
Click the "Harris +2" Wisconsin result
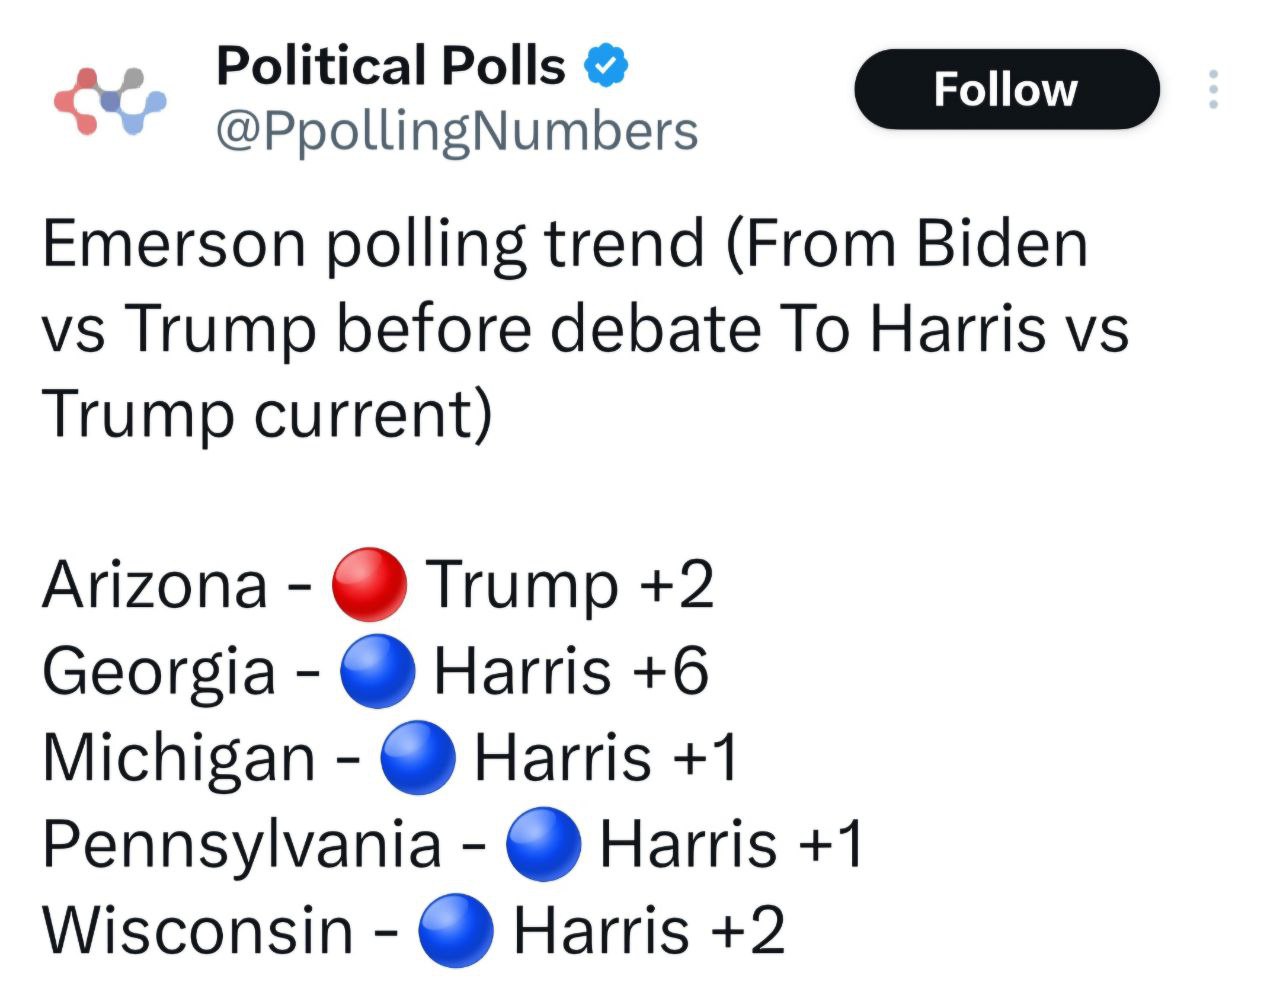pos(649,930)
